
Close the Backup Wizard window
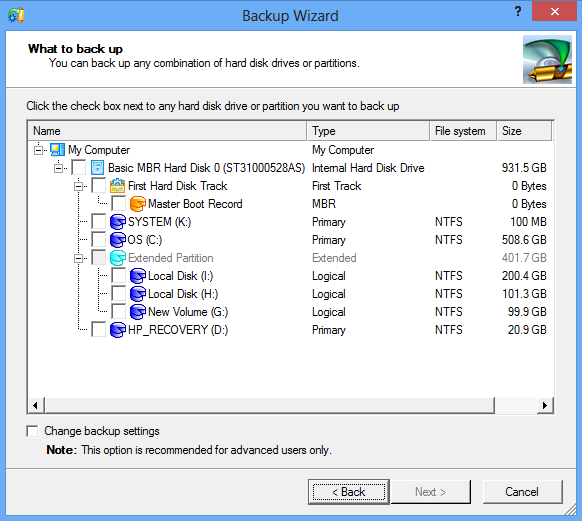point(555,11)
